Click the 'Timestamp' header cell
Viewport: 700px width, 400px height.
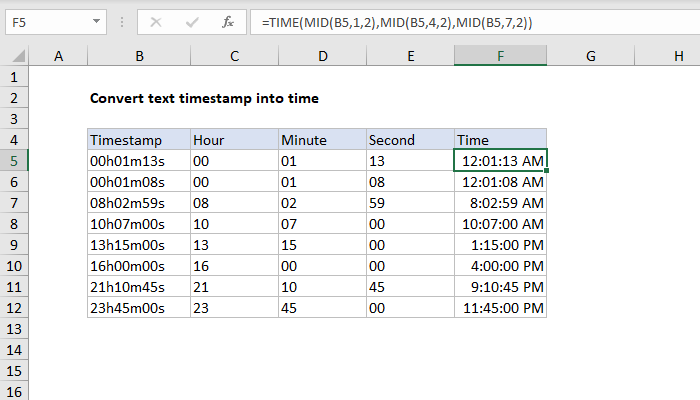[139, 139]
